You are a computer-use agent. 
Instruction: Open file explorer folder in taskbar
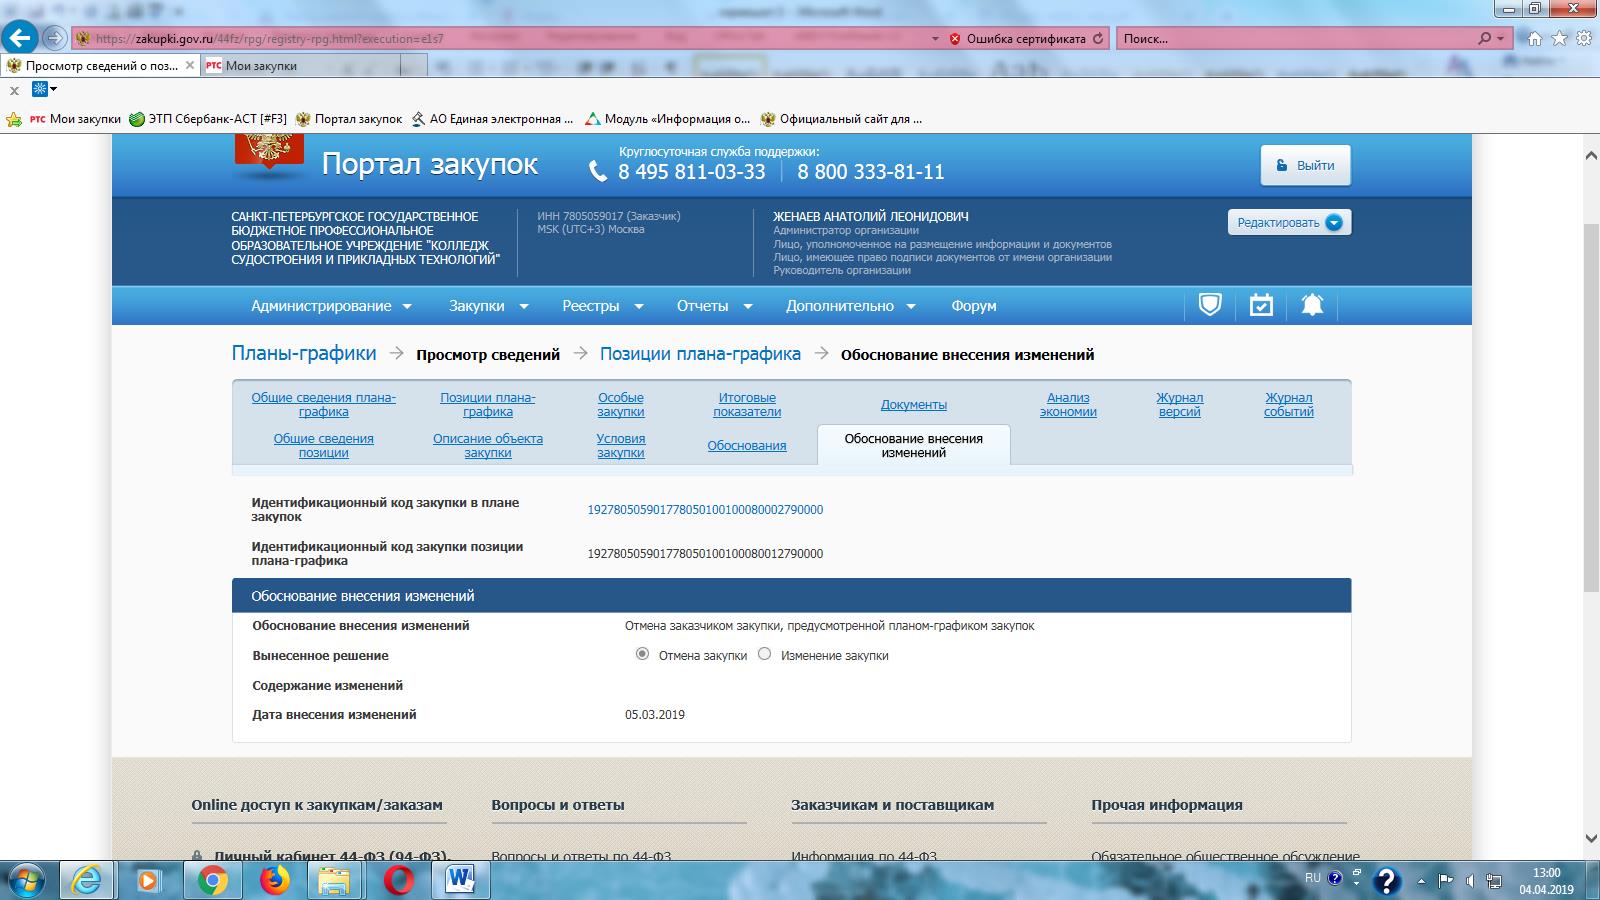335,880
